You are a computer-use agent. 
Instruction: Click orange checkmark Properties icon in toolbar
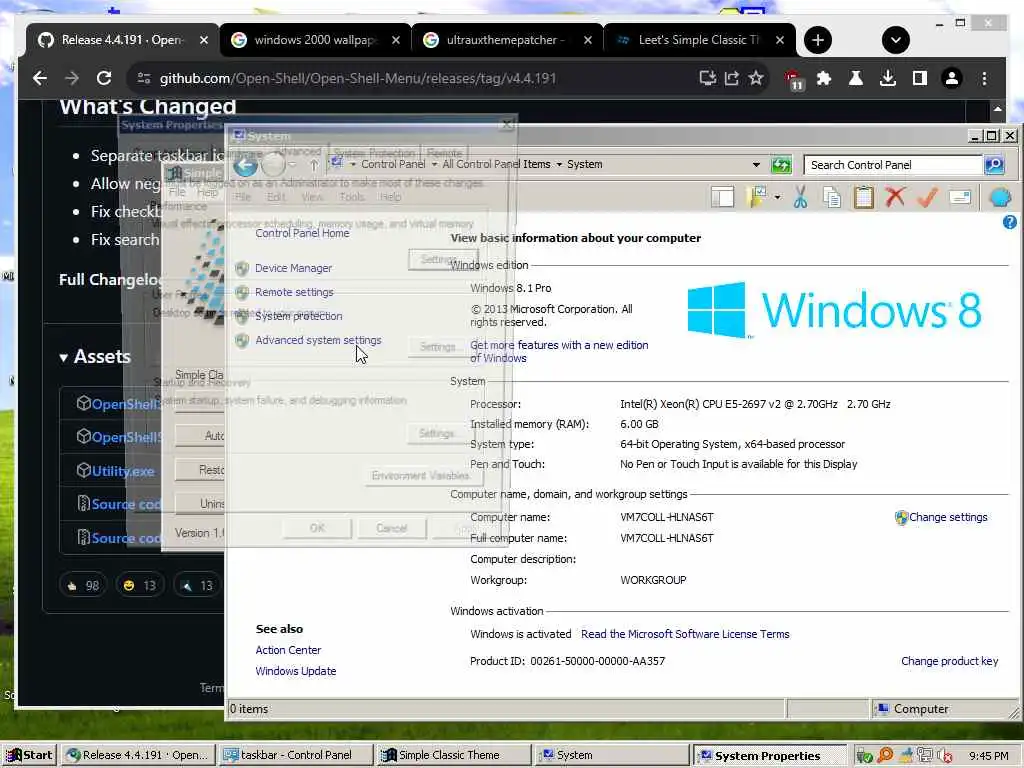(927, 197)
